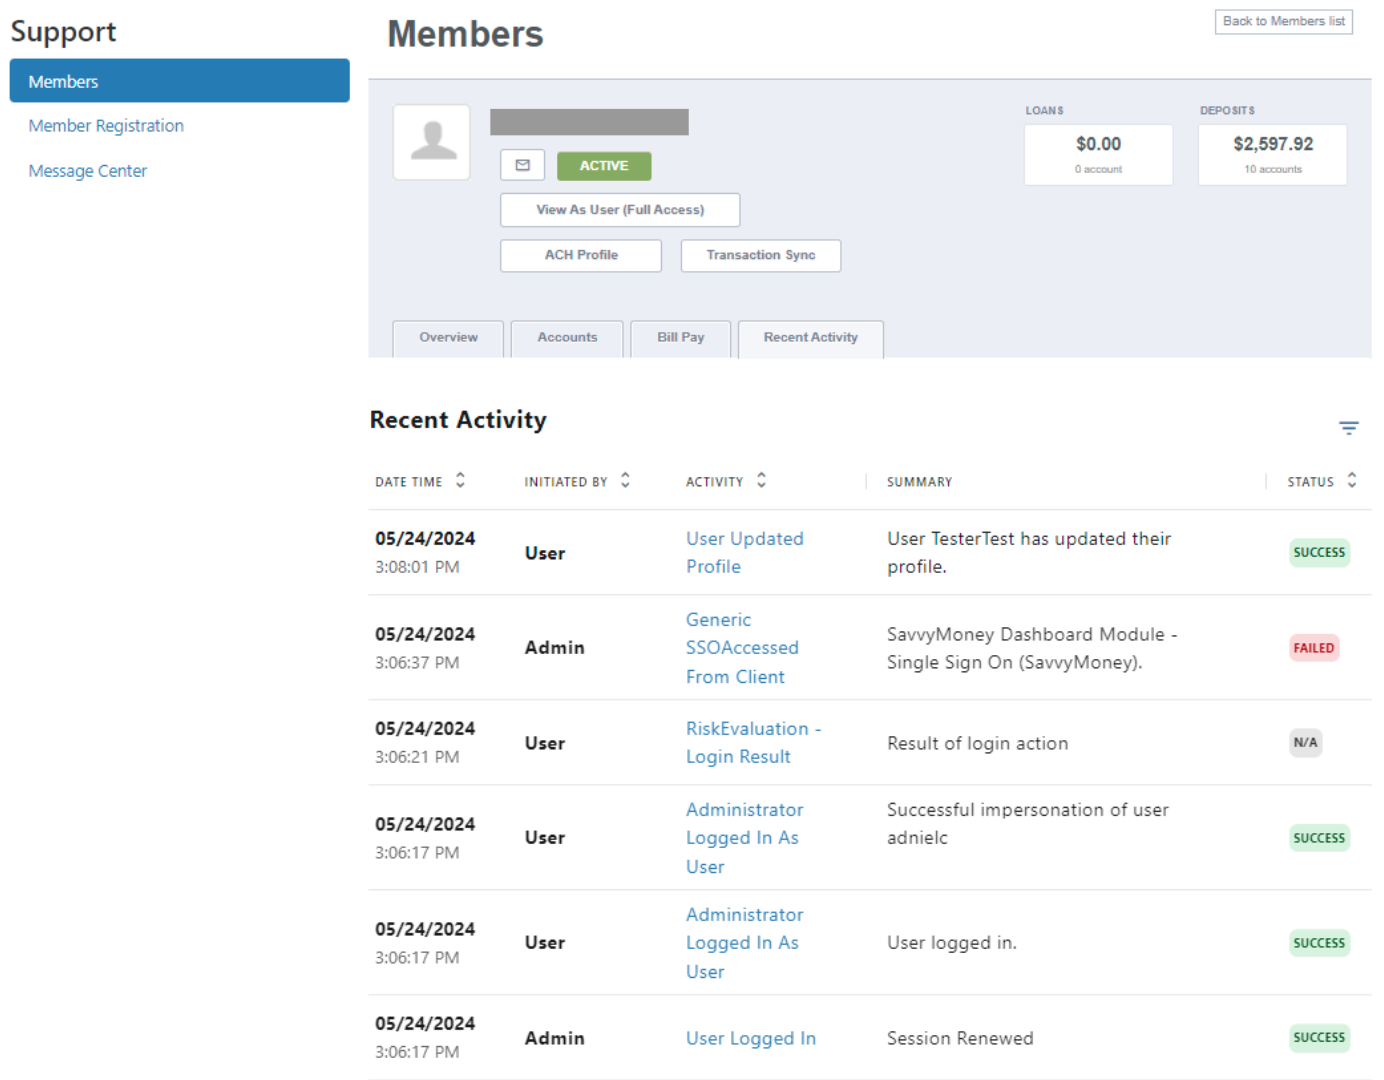Screen dimensions: 1384x1080
Task: Open the ACH Profile button
Action: point(581,255)
